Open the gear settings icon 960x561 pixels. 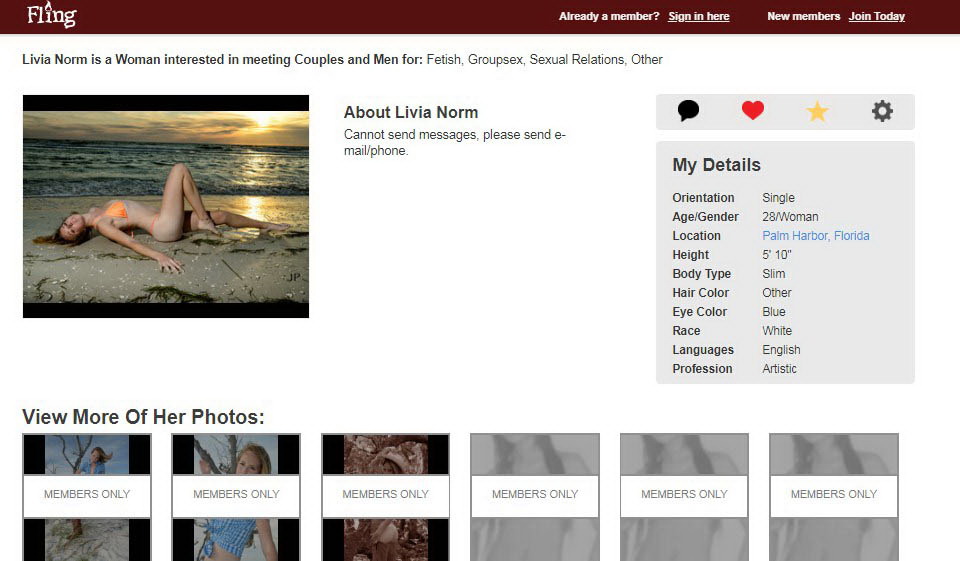tap(882, 111)
